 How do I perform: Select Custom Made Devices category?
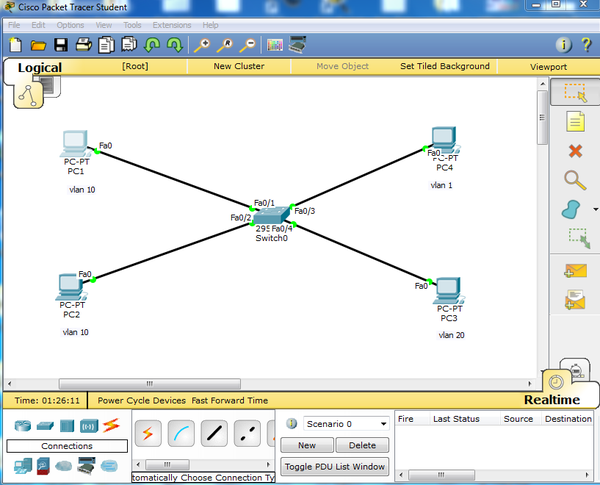[86, 465]
